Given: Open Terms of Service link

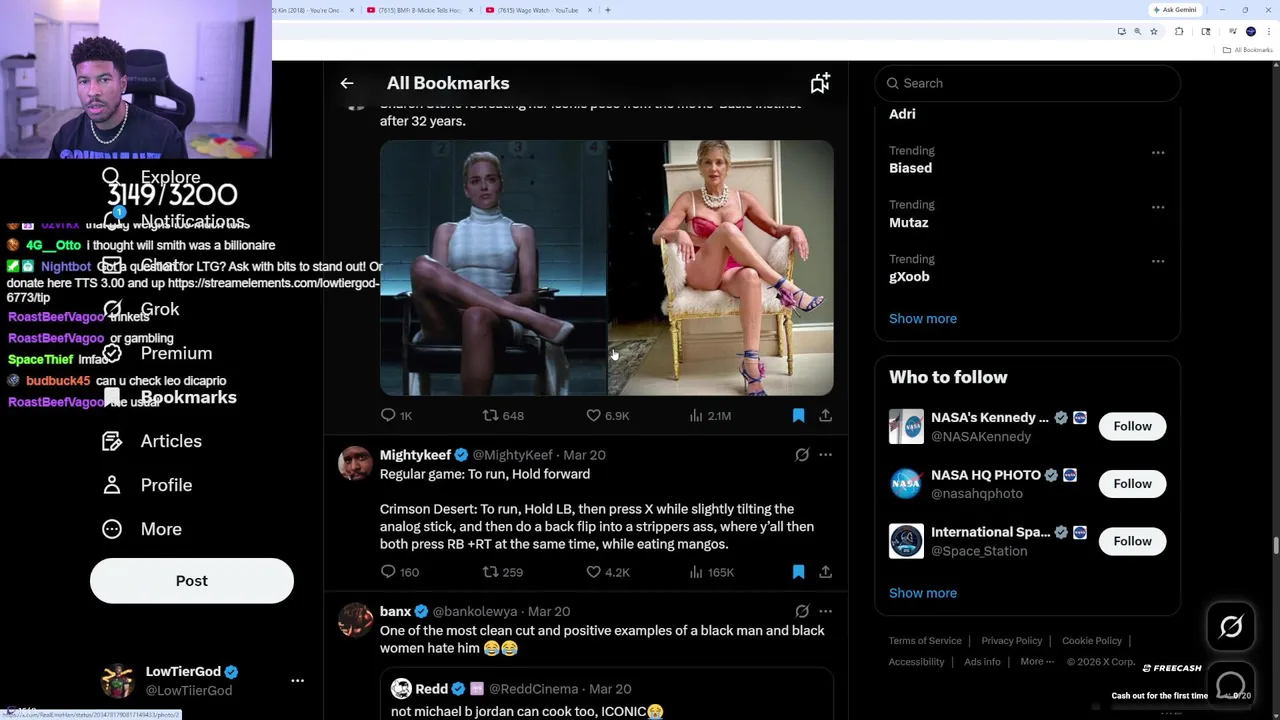Looking at the screenshot, I should (x=925, y=641).
